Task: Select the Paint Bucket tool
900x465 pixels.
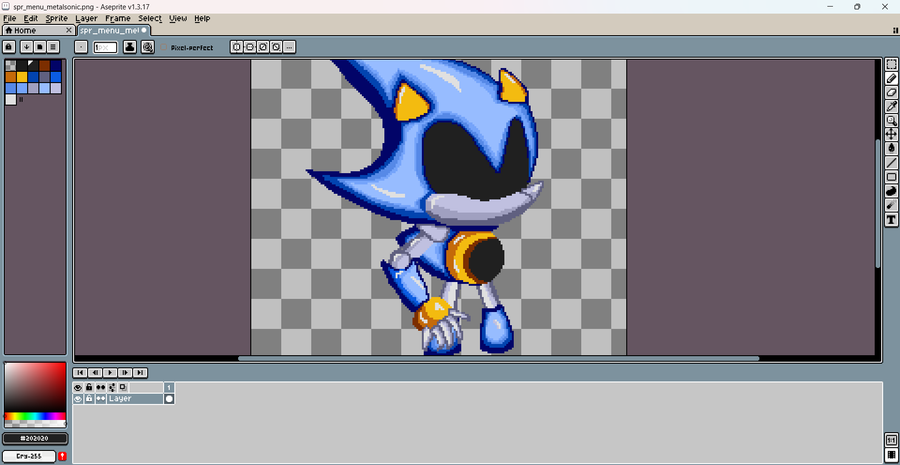Action: (x=891, y=148)
